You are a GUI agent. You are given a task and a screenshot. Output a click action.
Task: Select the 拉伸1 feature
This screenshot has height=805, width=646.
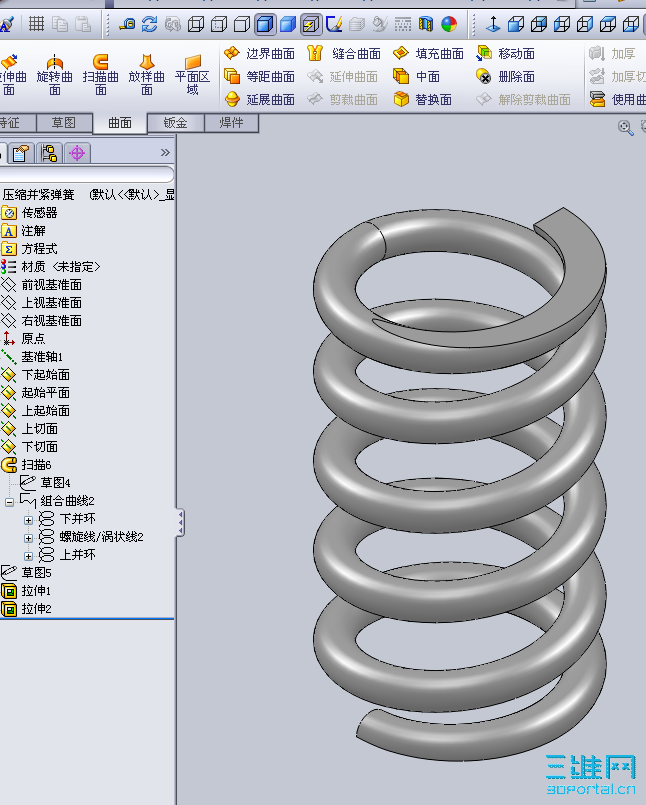[26, 591]
